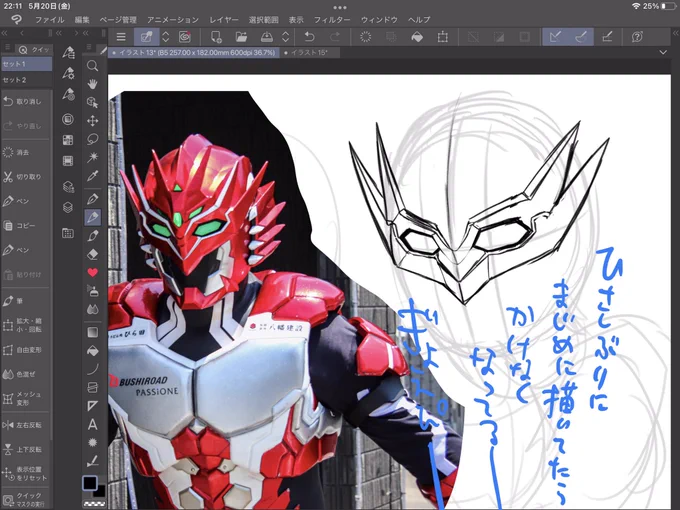Image resolution: width=680 pixels, height=510 pixels.
Task: Open the Brush Size palette icon
Action: 68,94
